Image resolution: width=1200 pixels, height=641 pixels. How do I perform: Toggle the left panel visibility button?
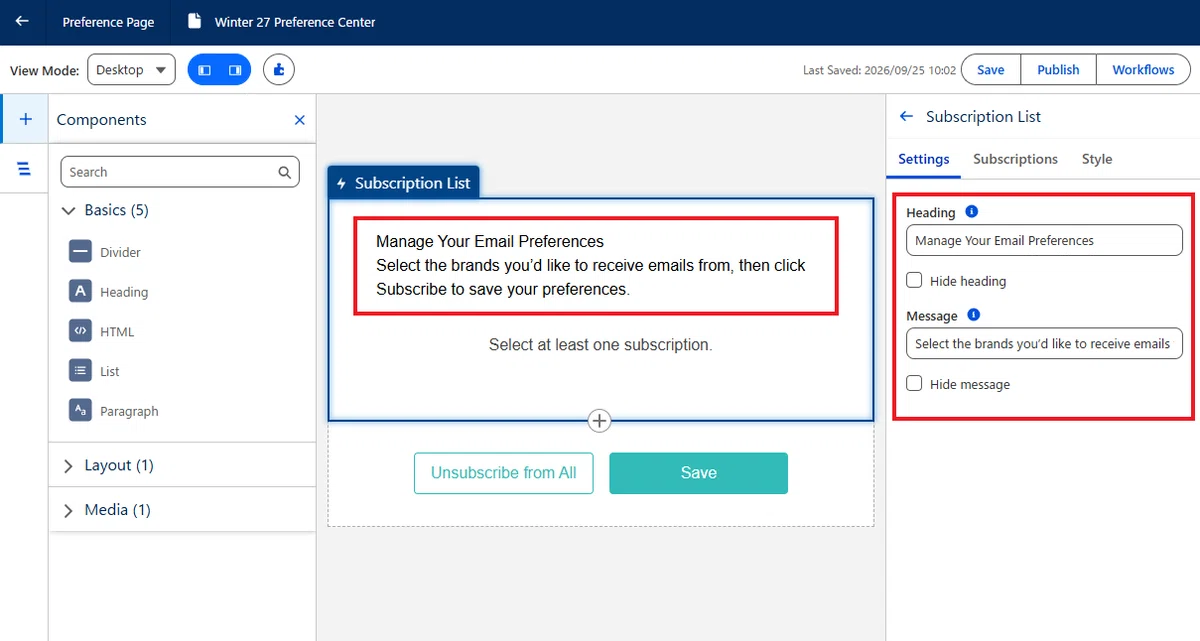click(205, 70)
